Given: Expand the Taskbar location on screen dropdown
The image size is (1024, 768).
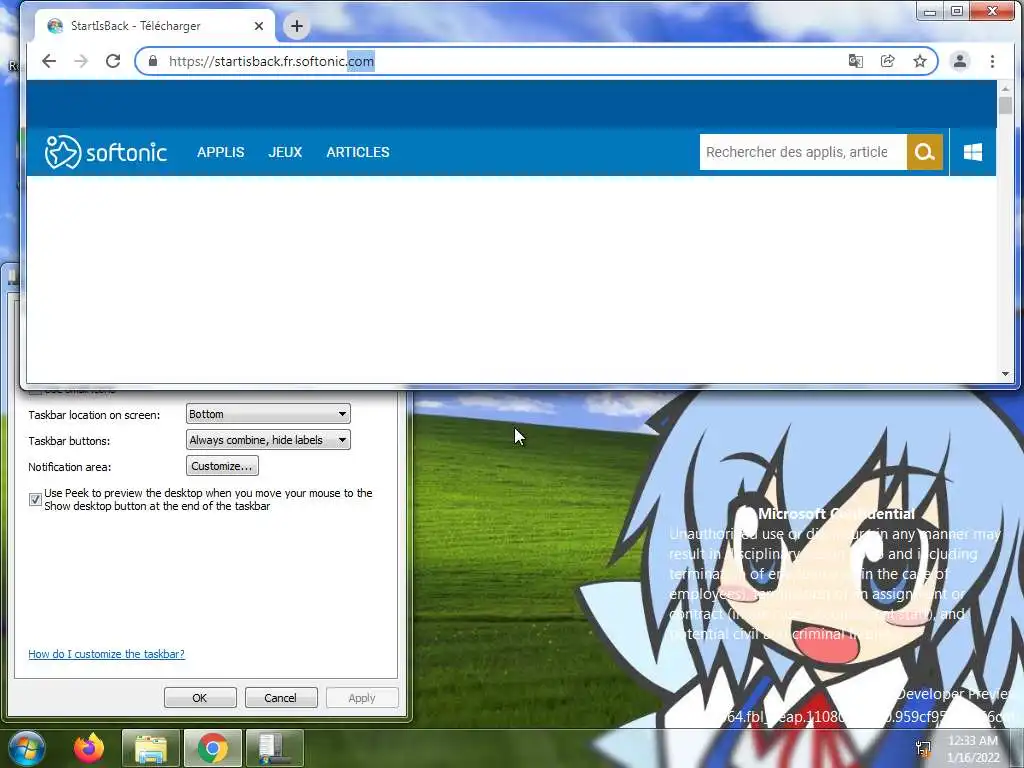Looking at the screenshot, I should coord(268,414).
